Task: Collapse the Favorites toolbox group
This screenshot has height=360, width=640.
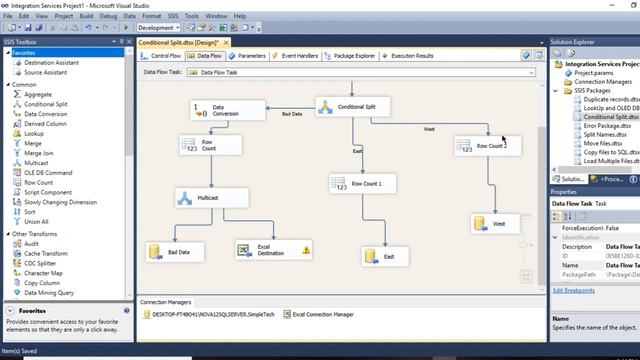Action: (8, 53)
